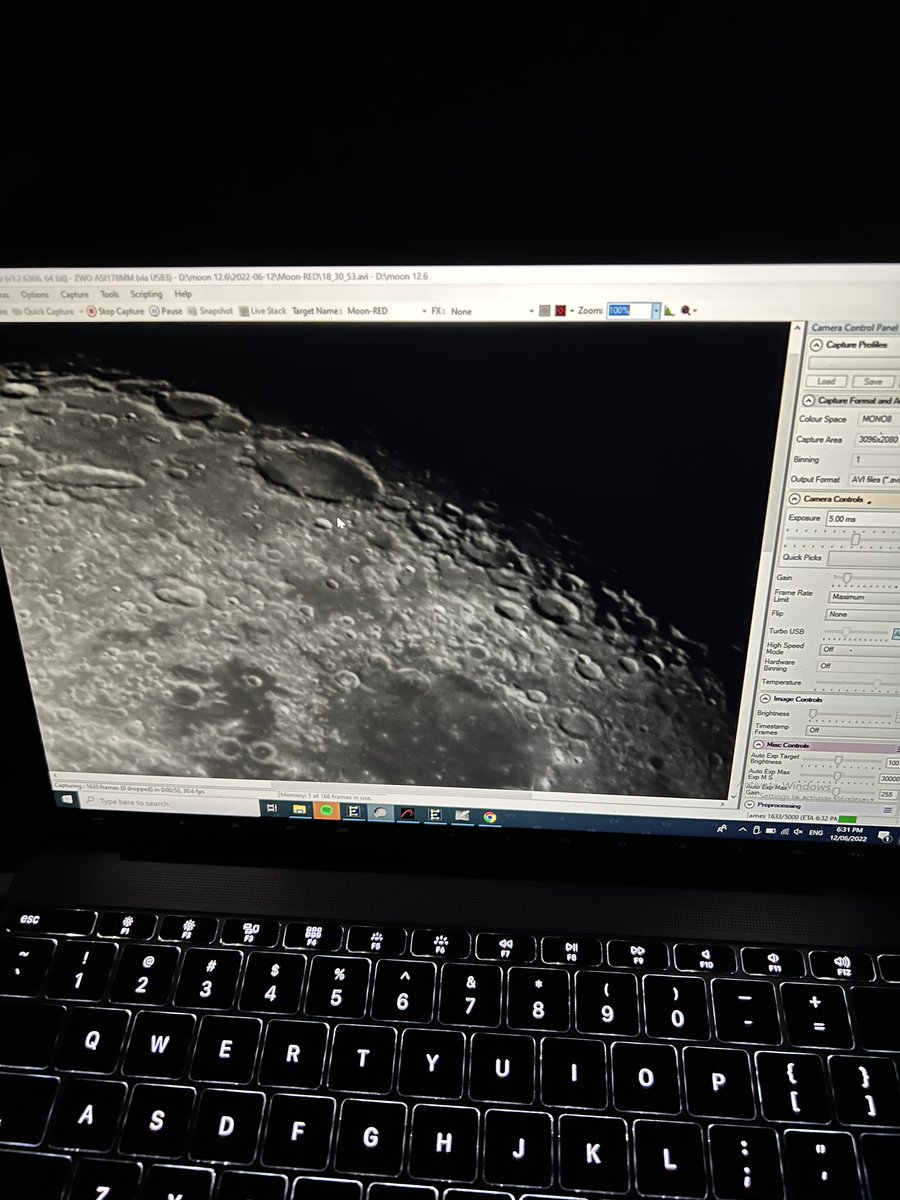The width and height of the screenshot is (900, 1200).
Task: Open the Binning dropdown
Action: [876, 459]
